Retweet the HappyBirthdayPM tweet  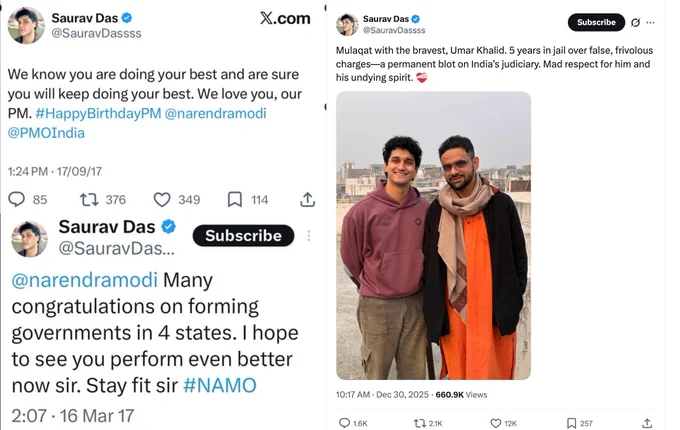click(89, 199)
